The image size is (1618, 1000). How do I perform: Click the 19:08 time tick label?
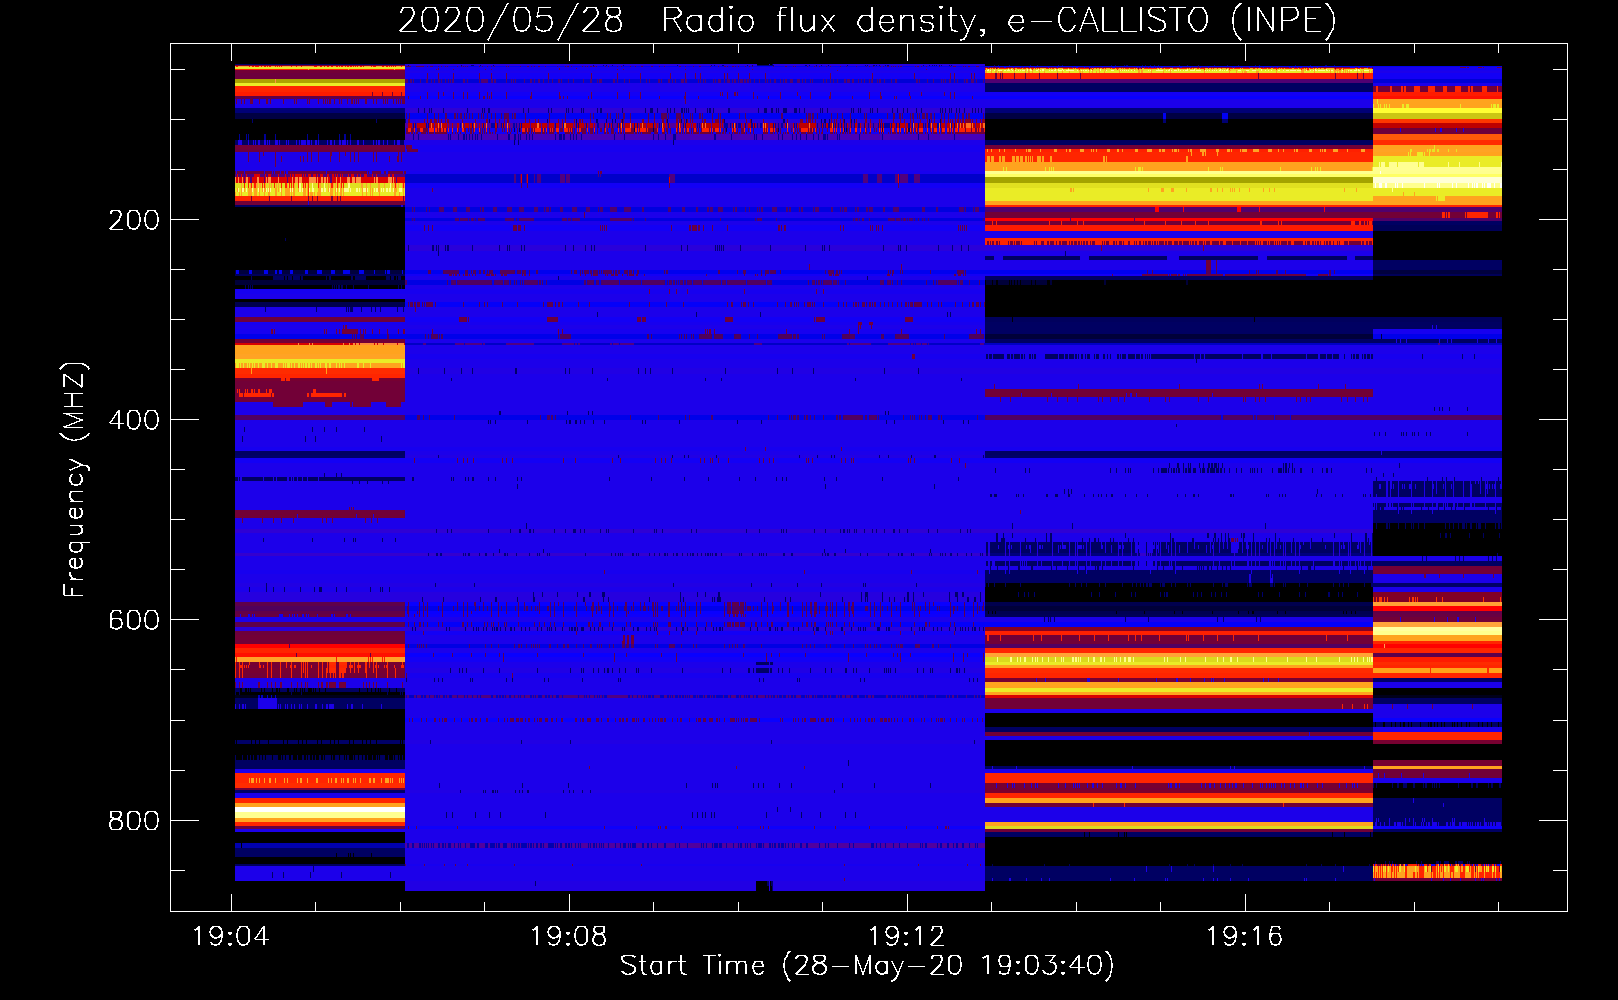click(569, 937)
